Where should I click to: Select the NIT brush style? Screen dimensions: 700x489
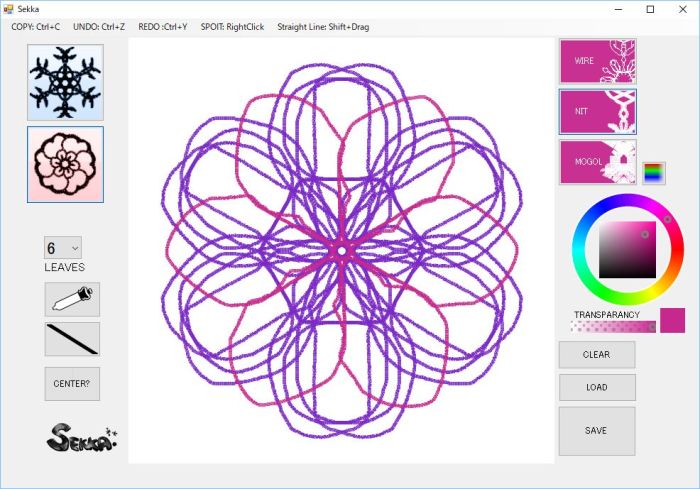[x=597, y=112]
